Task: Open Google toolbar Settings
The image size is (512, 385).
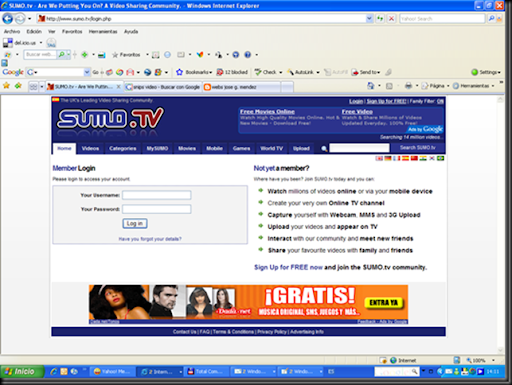Action: [x=486, y=72]
